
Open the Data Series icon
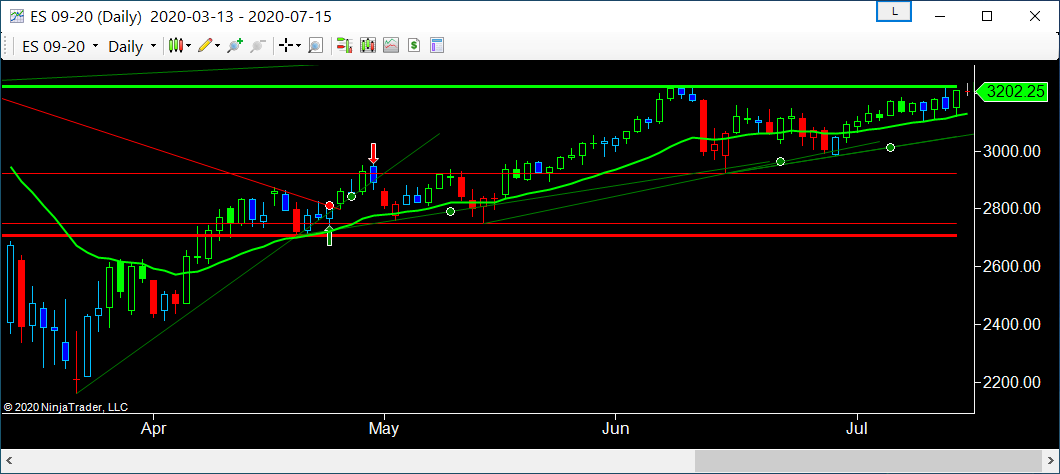pyautogui.click(x=368, y=46)
